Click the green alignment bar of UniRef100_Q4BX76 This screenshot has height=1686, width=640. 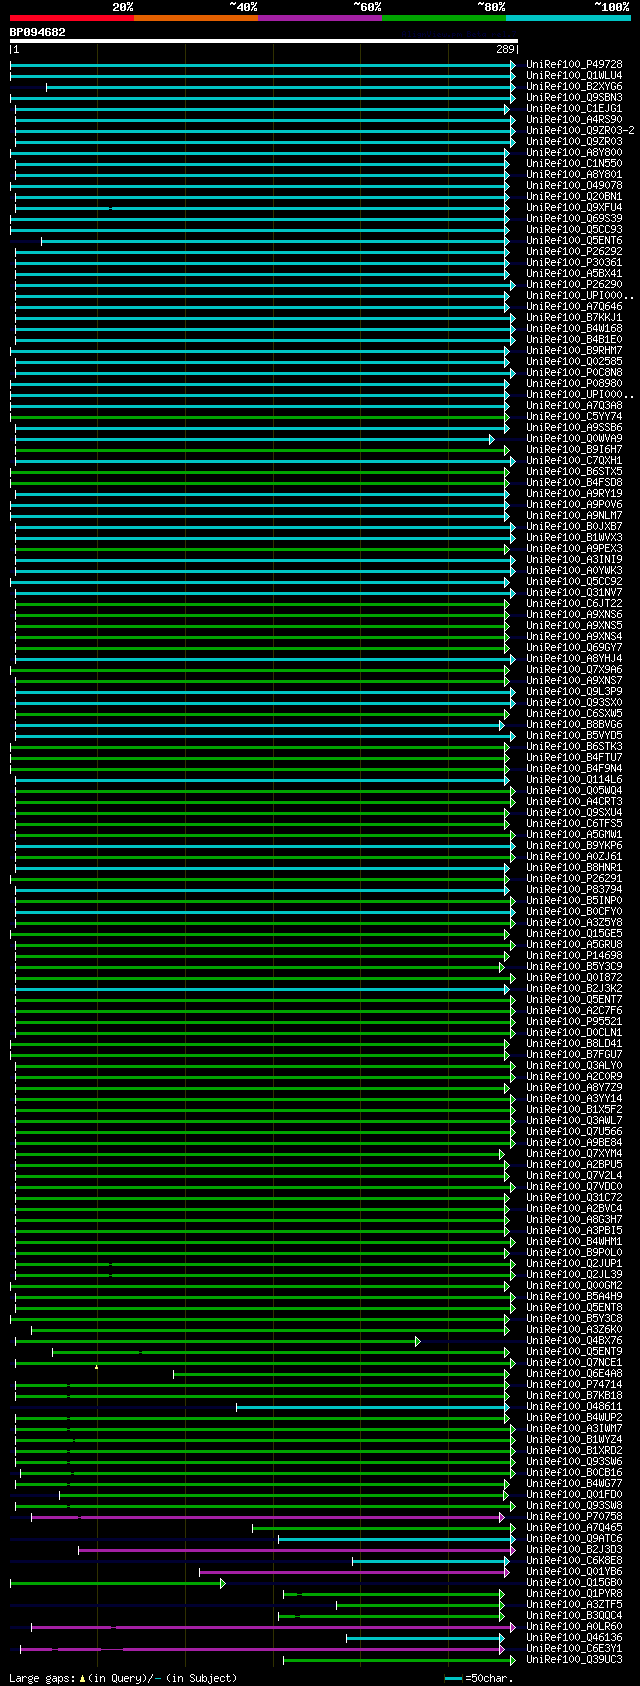coord(217,1341)
